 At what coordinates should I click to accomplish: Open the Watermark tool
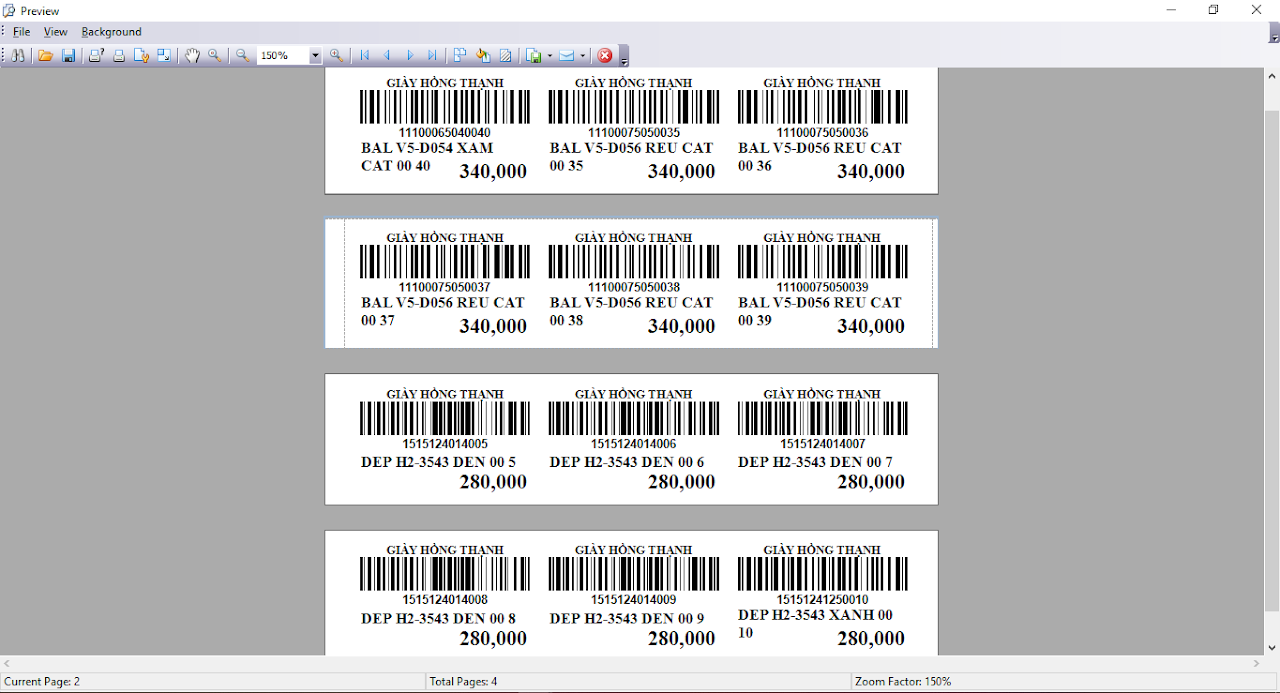pos(505,56)
